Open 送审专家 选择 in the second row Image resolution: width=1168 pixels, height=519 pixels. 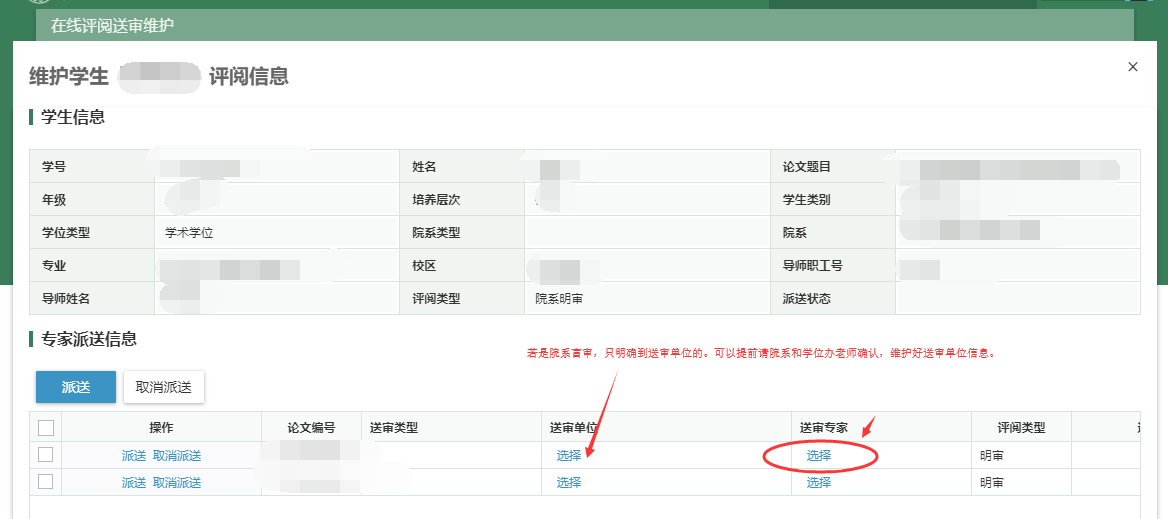coord(819,483)
